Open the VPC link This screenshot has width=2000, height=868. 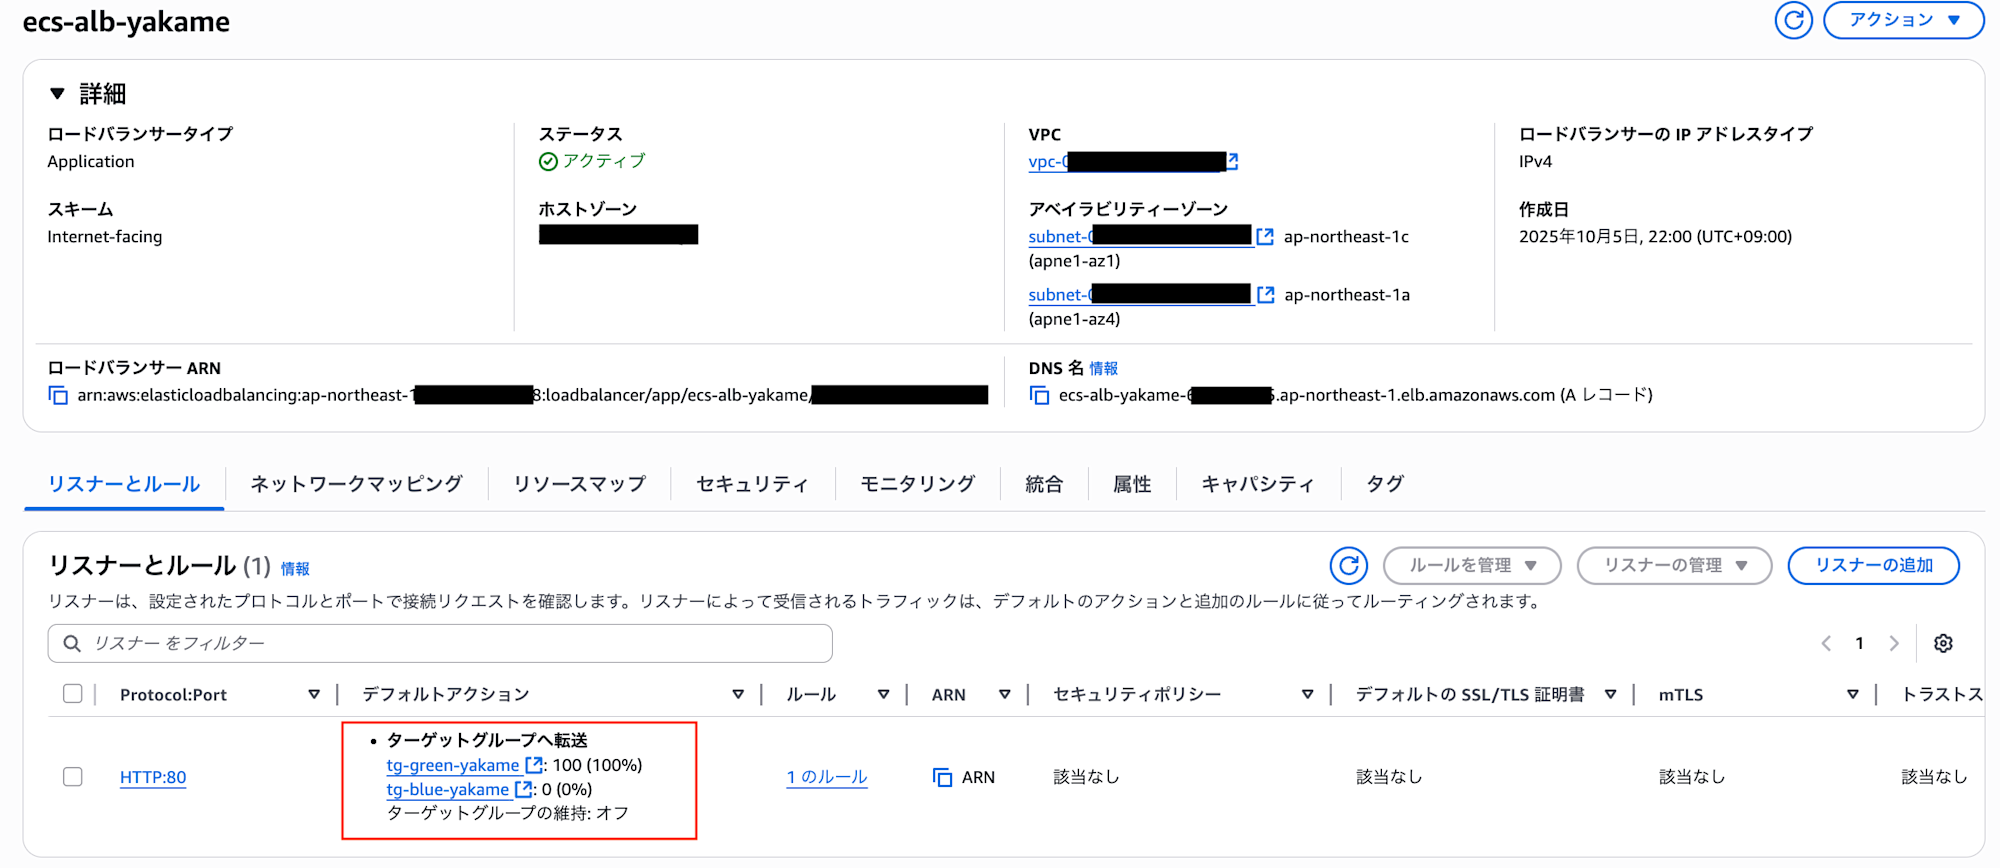tap(1126, 162)
